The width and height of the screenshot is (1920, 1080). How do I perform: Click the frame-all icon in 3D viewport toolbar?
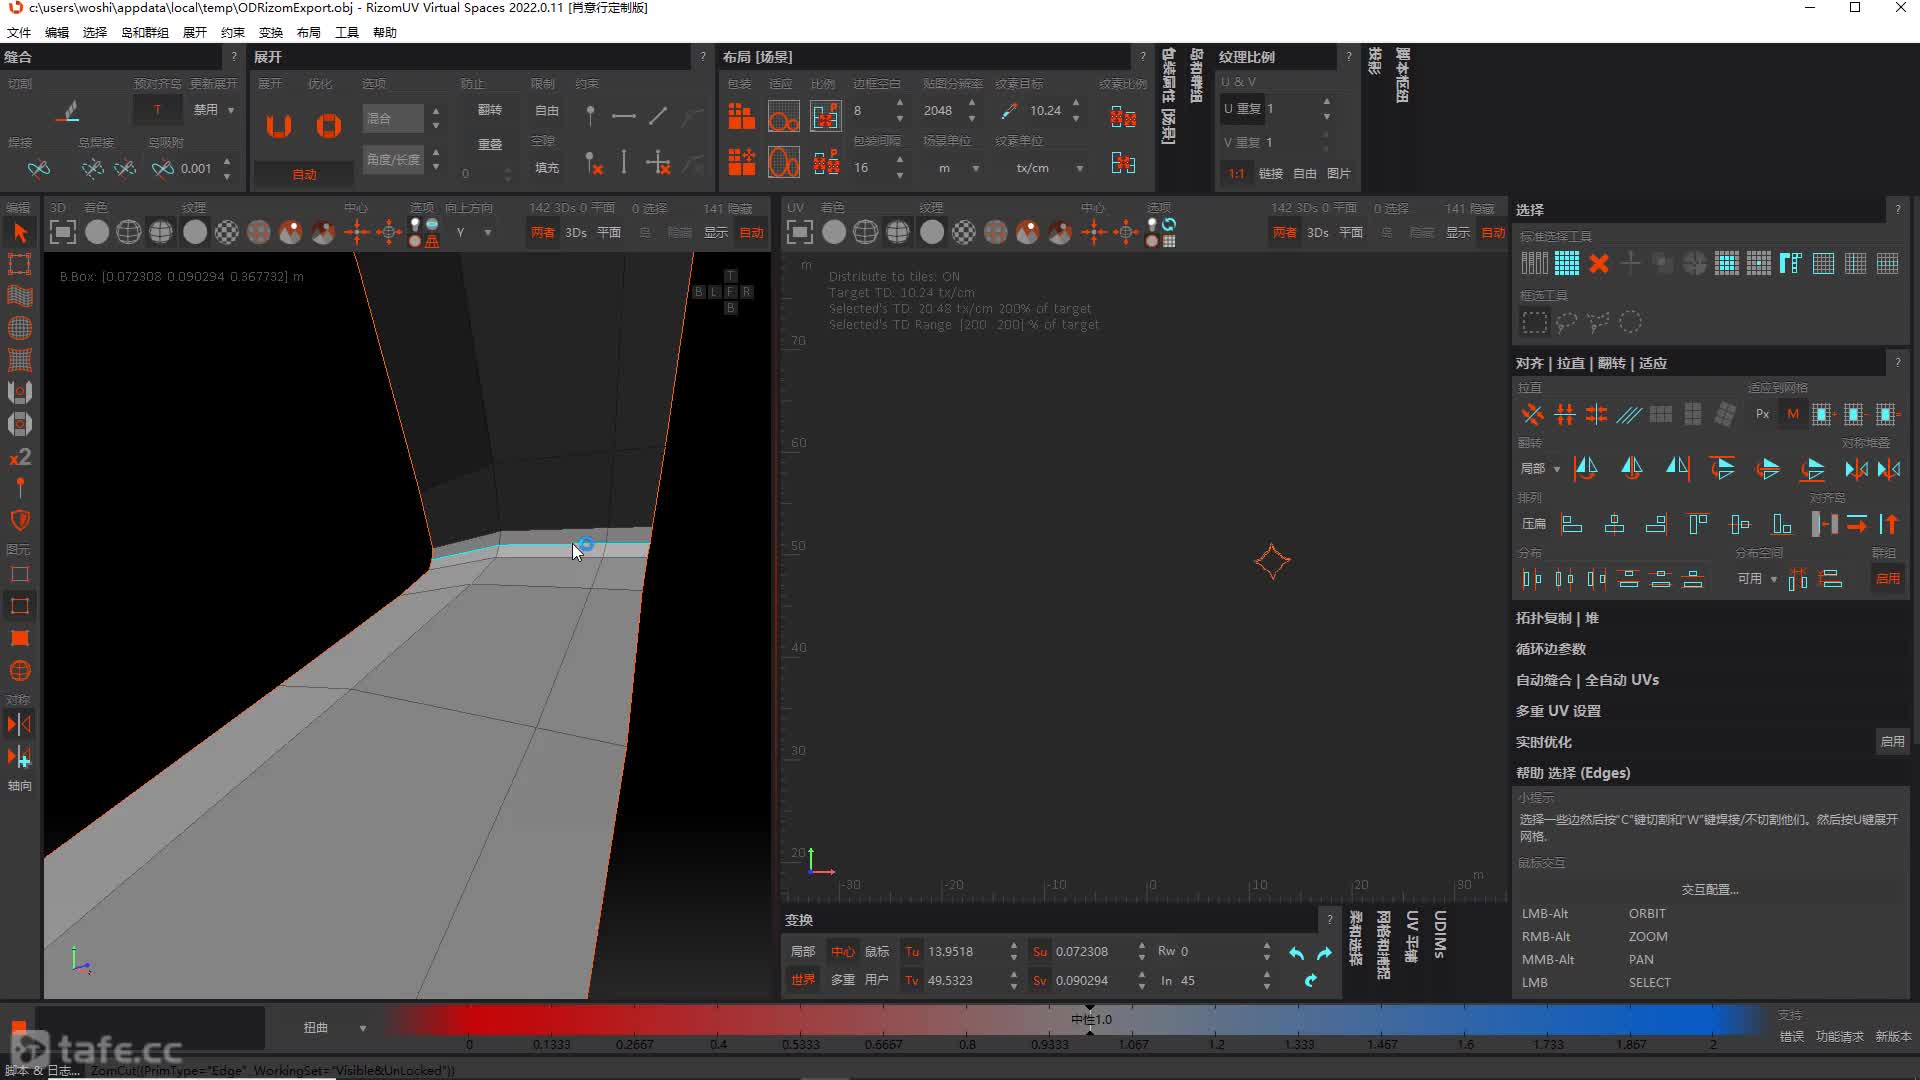(62, 233)
